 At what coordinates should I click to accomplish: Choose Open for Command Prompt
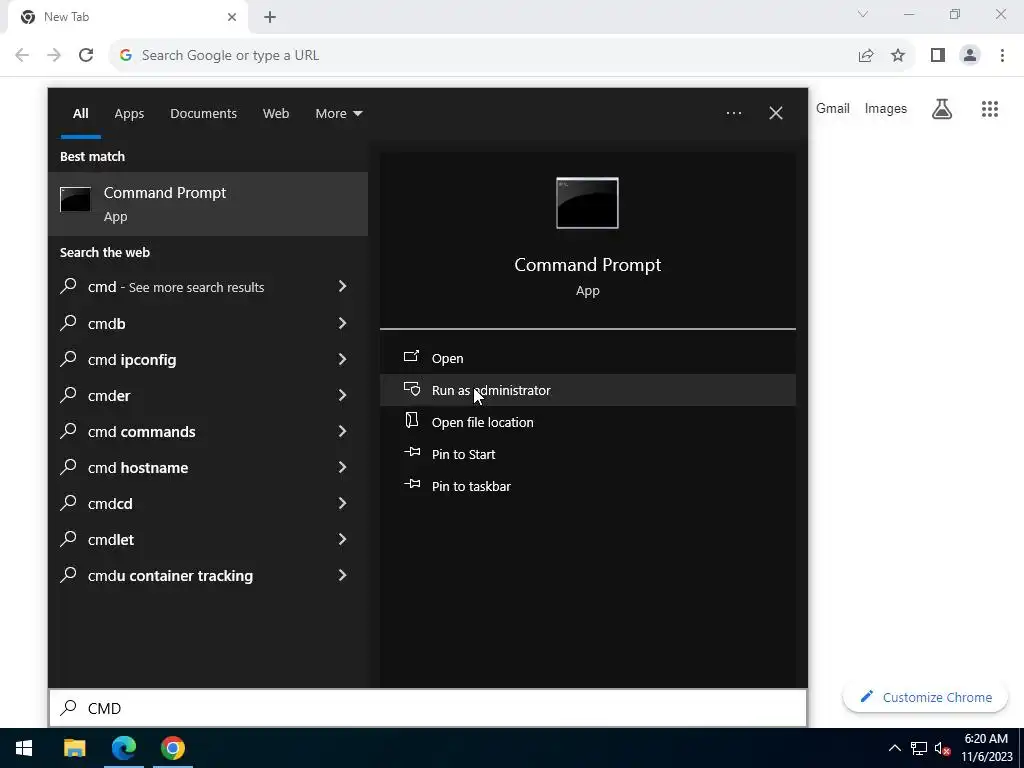click(587, 358)
